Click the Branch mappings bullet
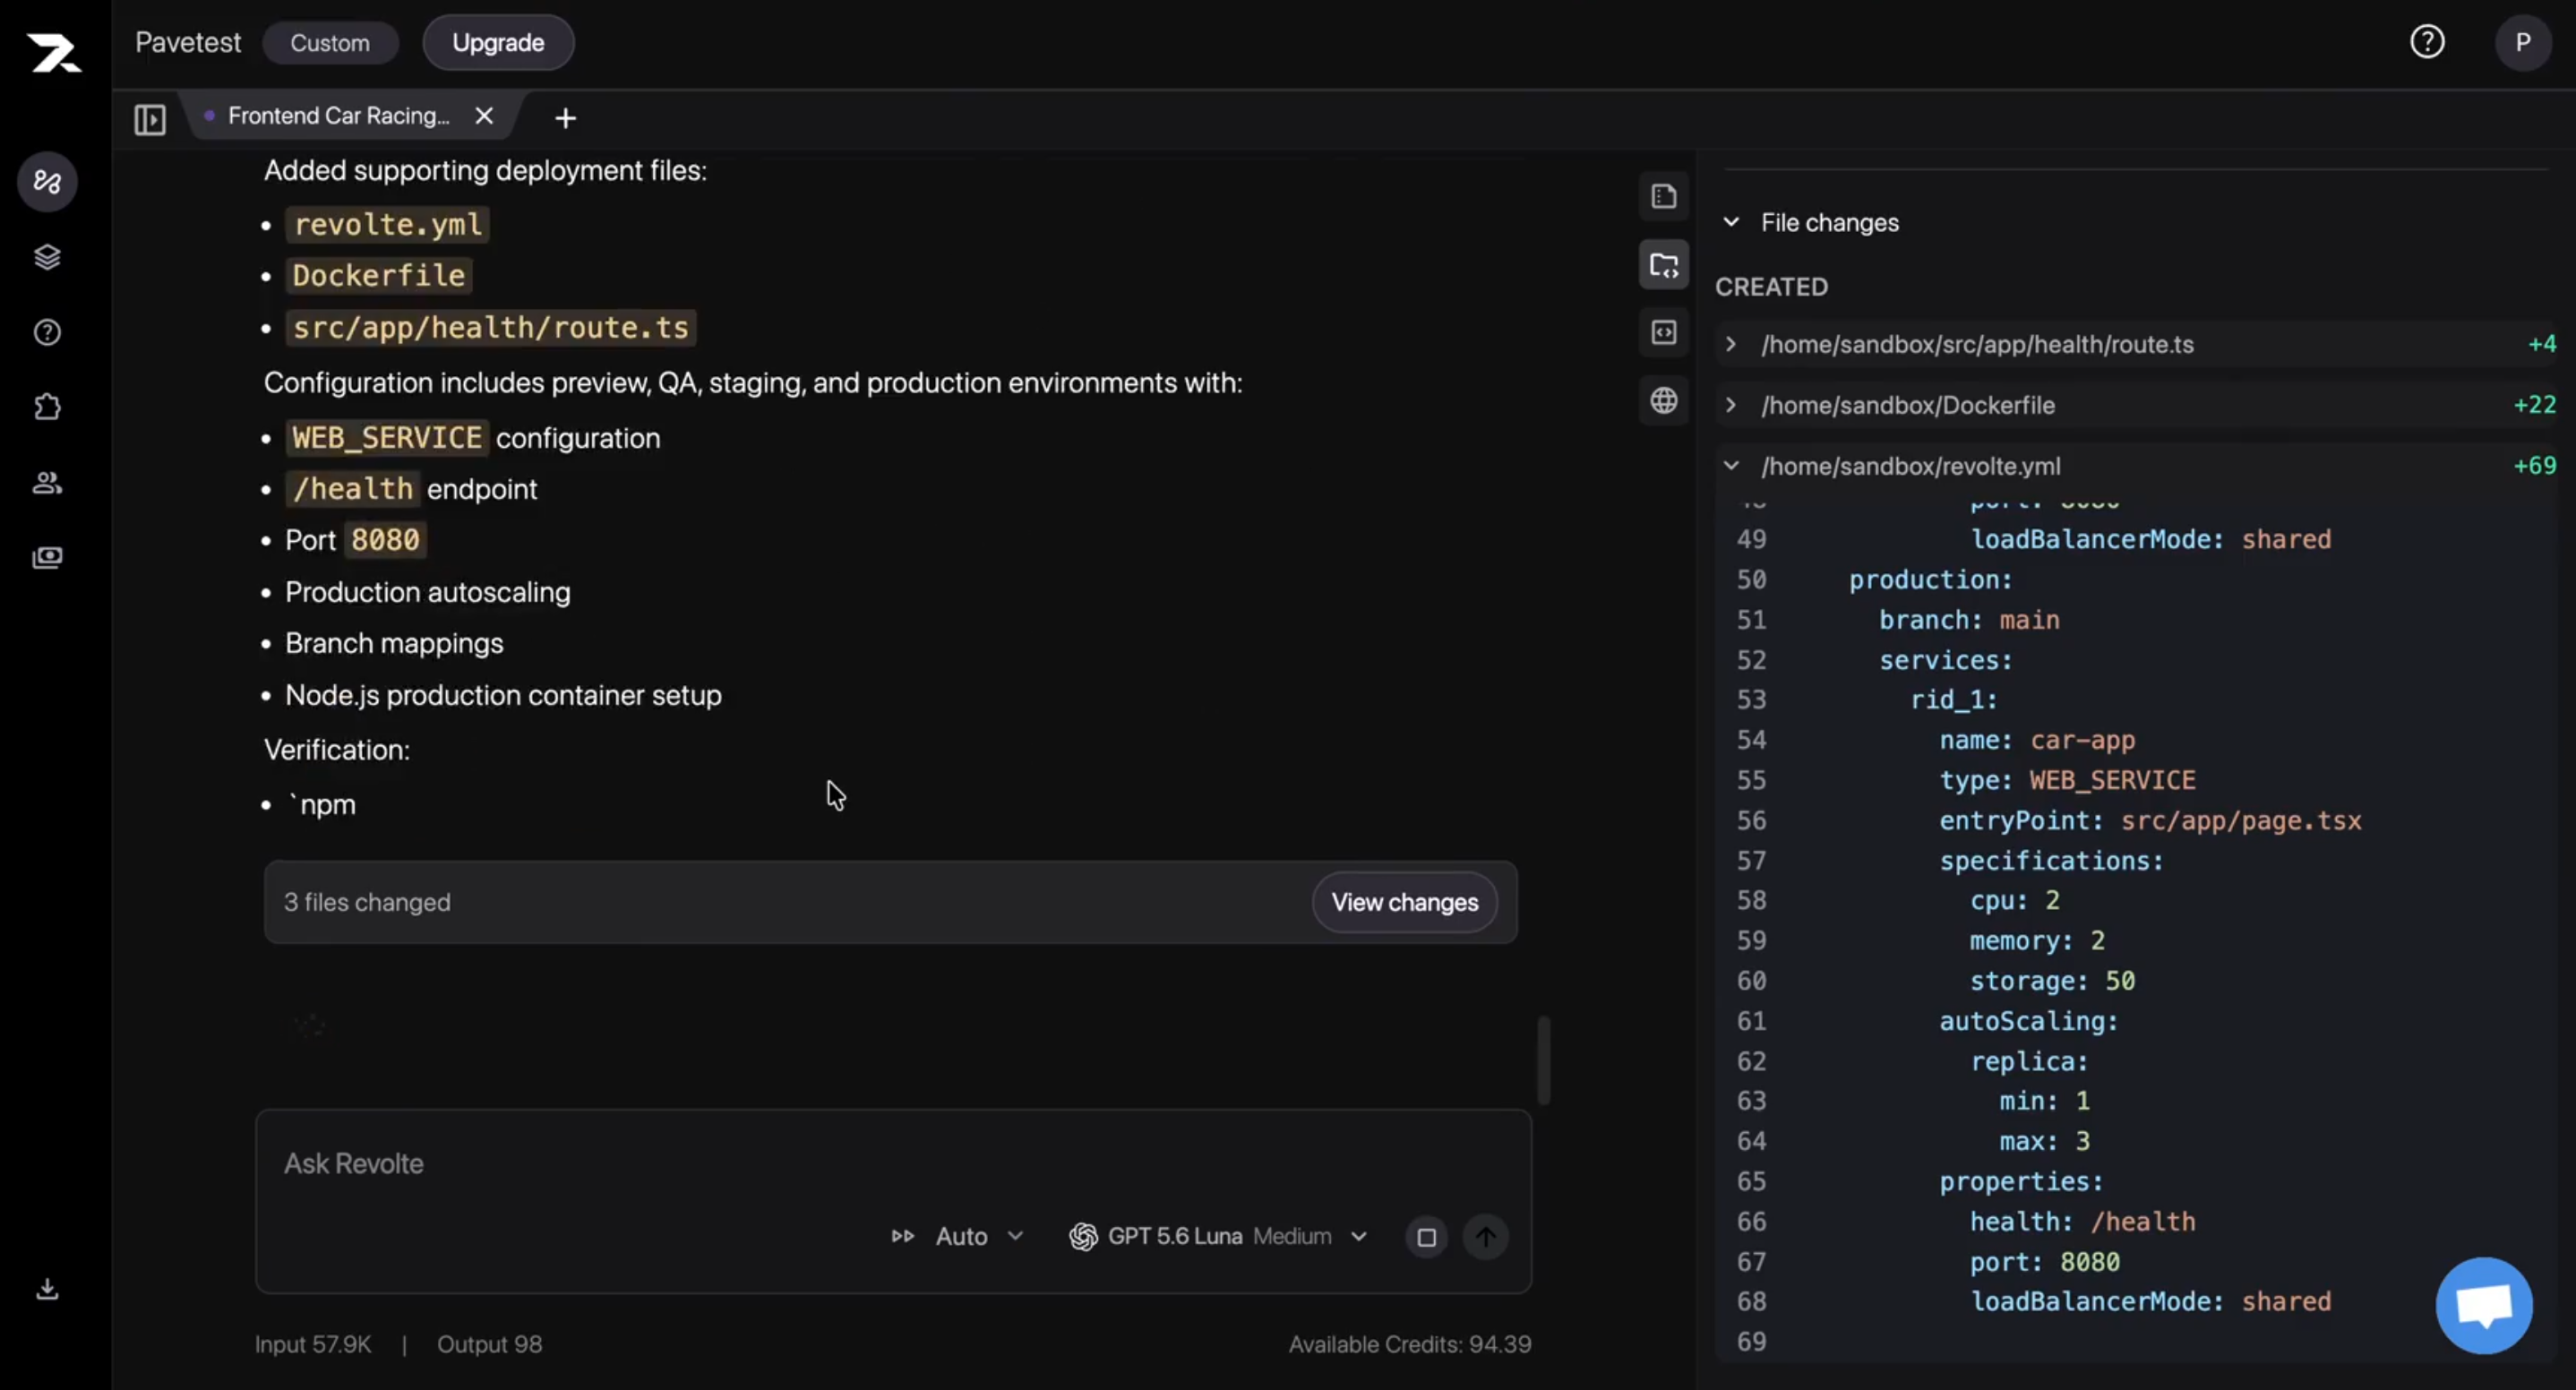 tap(394, 643)
